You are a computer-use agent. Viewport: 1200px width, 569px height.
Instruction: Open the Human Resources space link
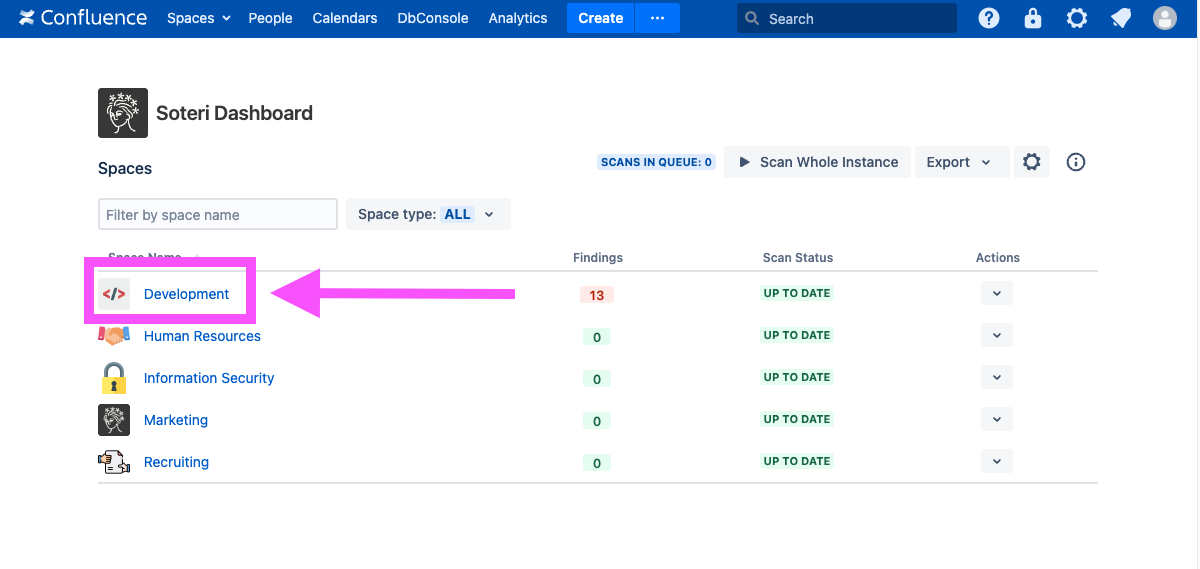coord(202,336)
